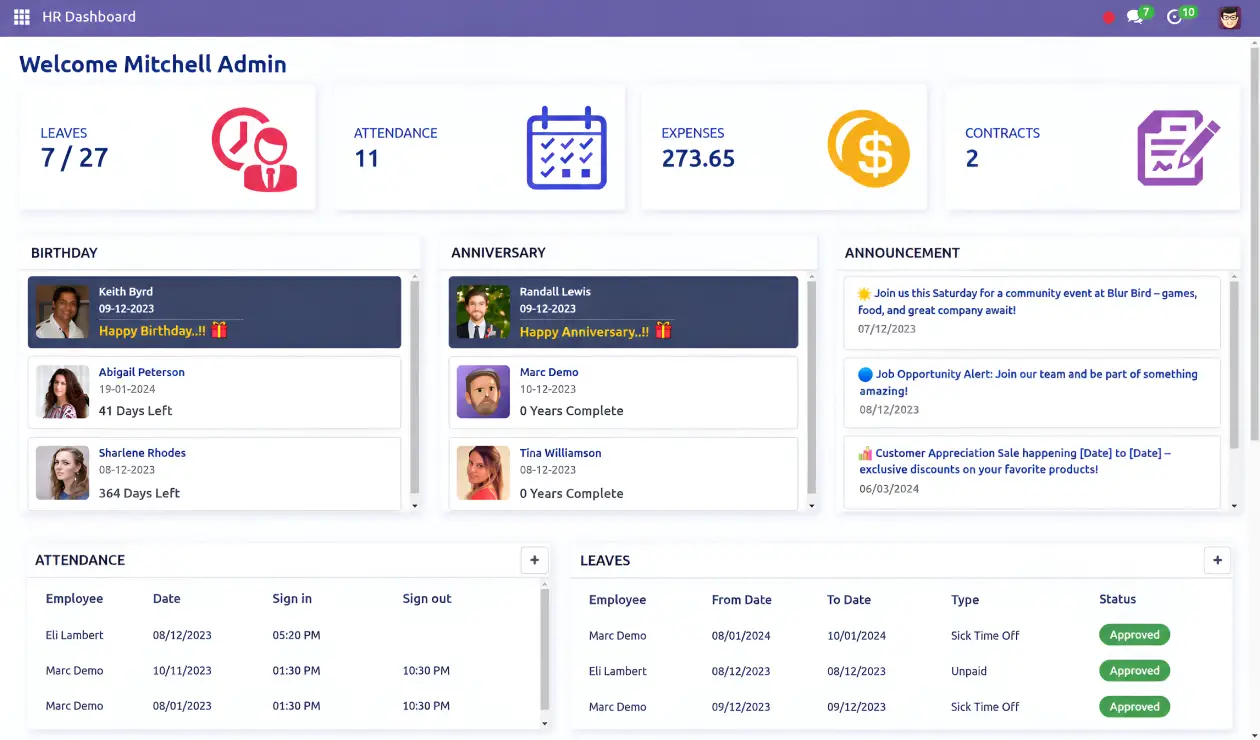Image resolution: width=1260 pixels, height=740 pixels.
Task: Click Welcome Mitchell Admin heading
Action: point(153,64)
